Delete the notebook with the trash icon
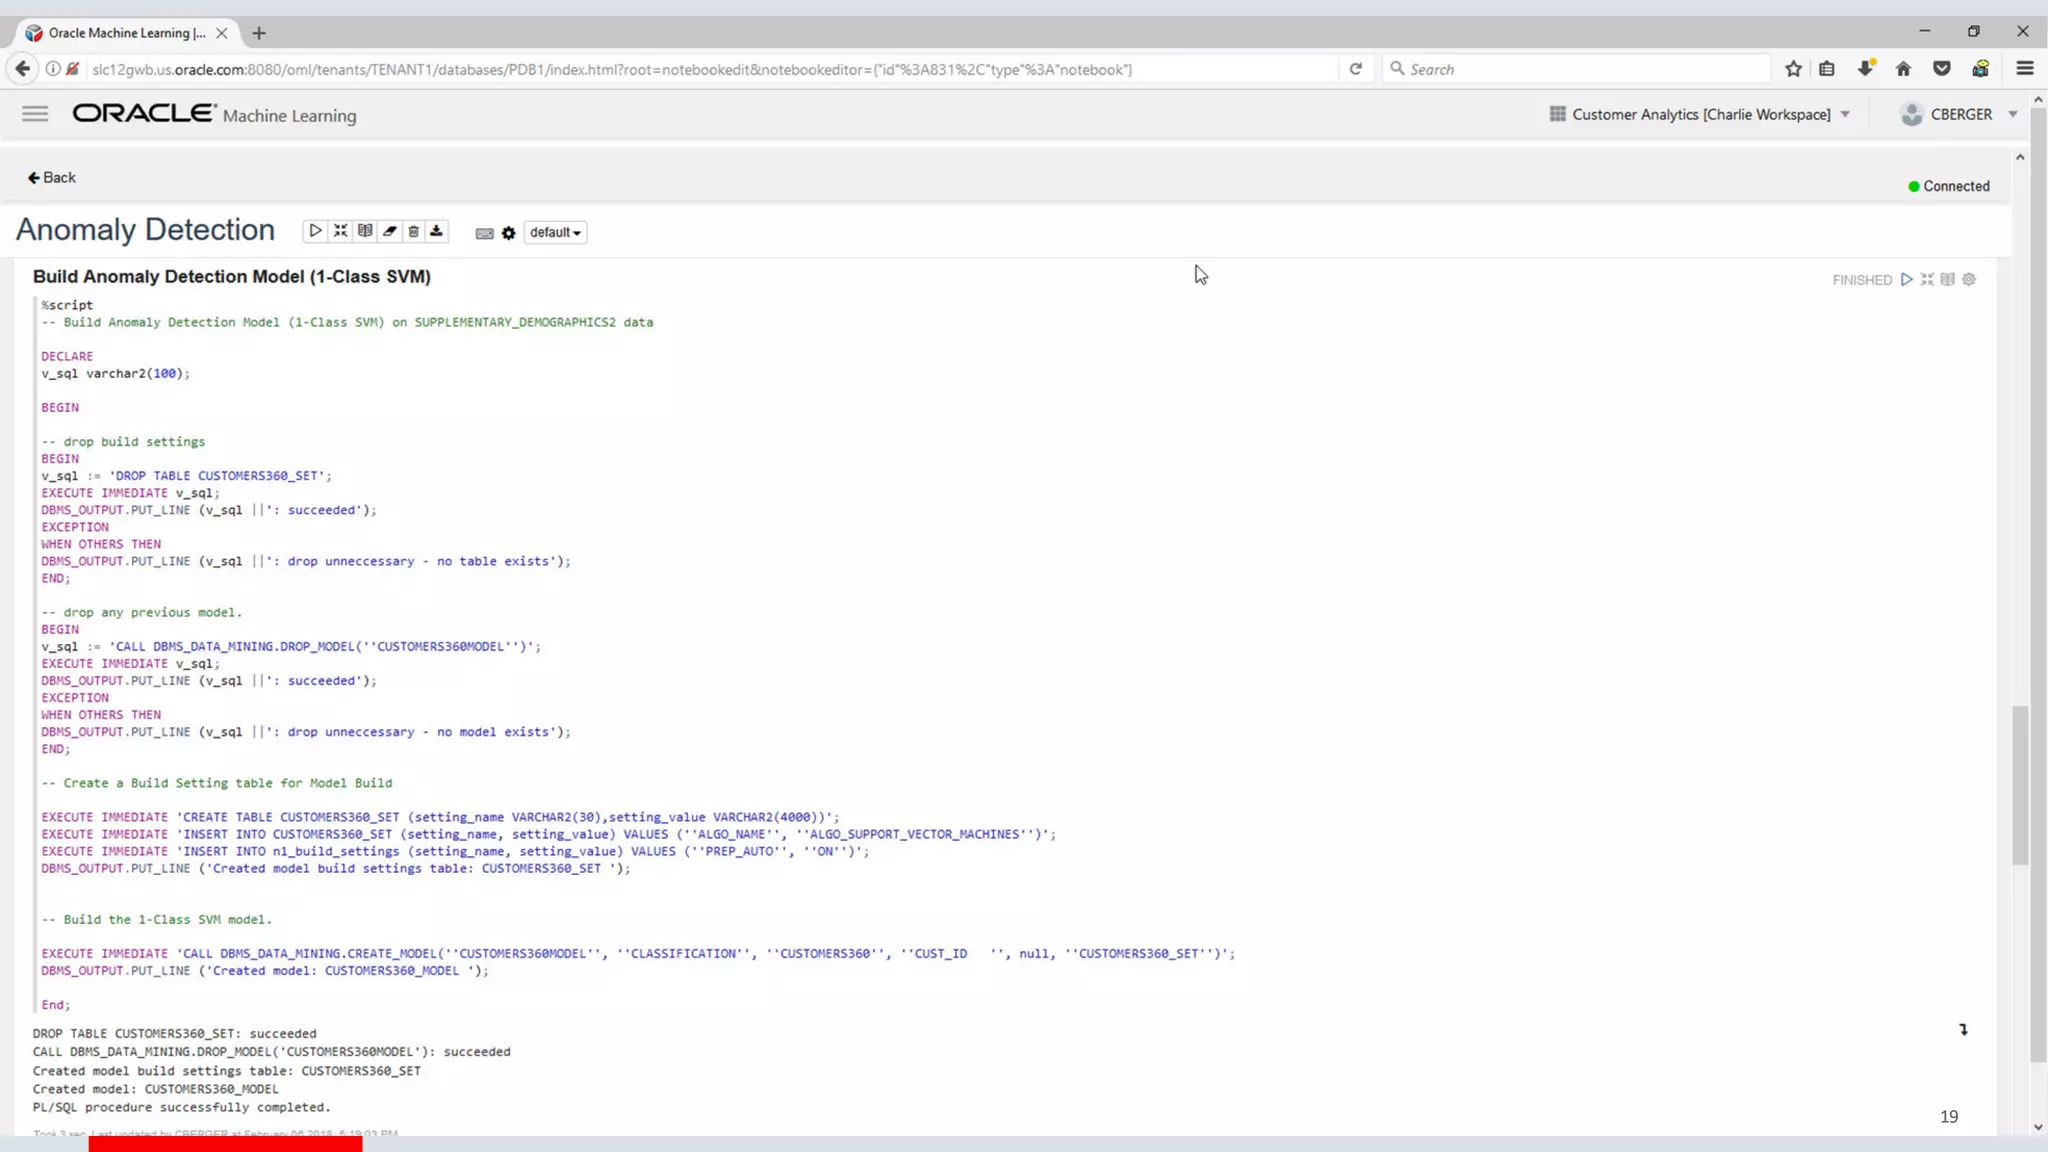Screen dimensions: 2048x1152 [413, 231]
